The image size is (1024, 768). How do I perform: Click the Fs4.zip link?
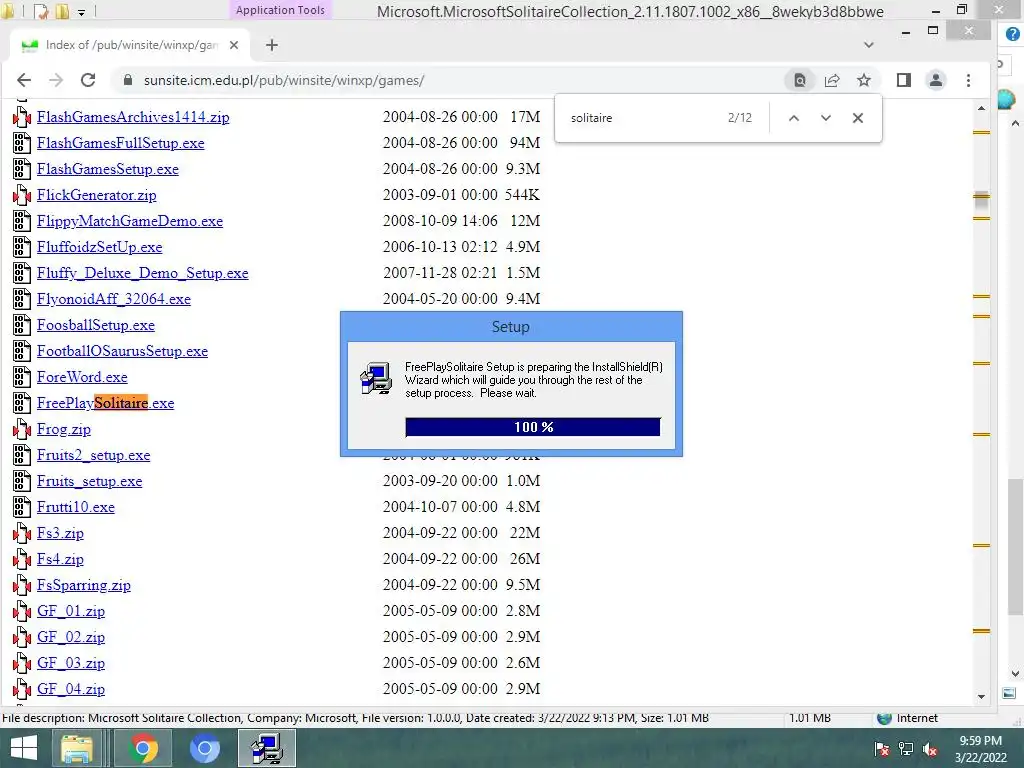click(60, 559)
